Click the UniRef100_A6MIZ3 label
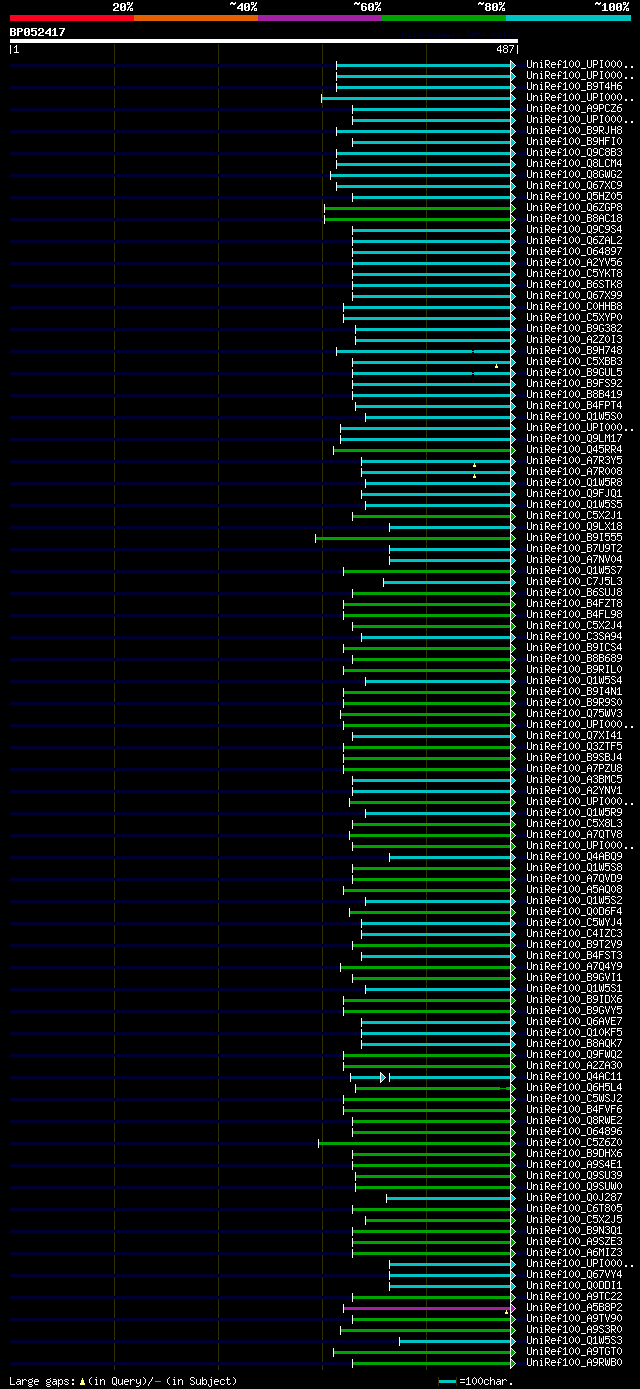This screenshot has height=1389, width=640. 574,1253
